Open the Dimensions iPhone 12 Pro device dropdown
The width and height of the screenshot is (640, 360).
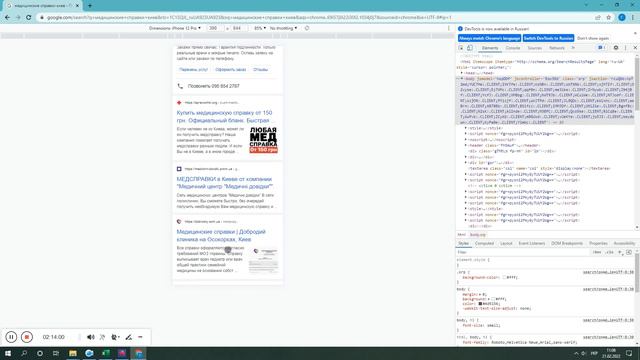pos(175,28)
